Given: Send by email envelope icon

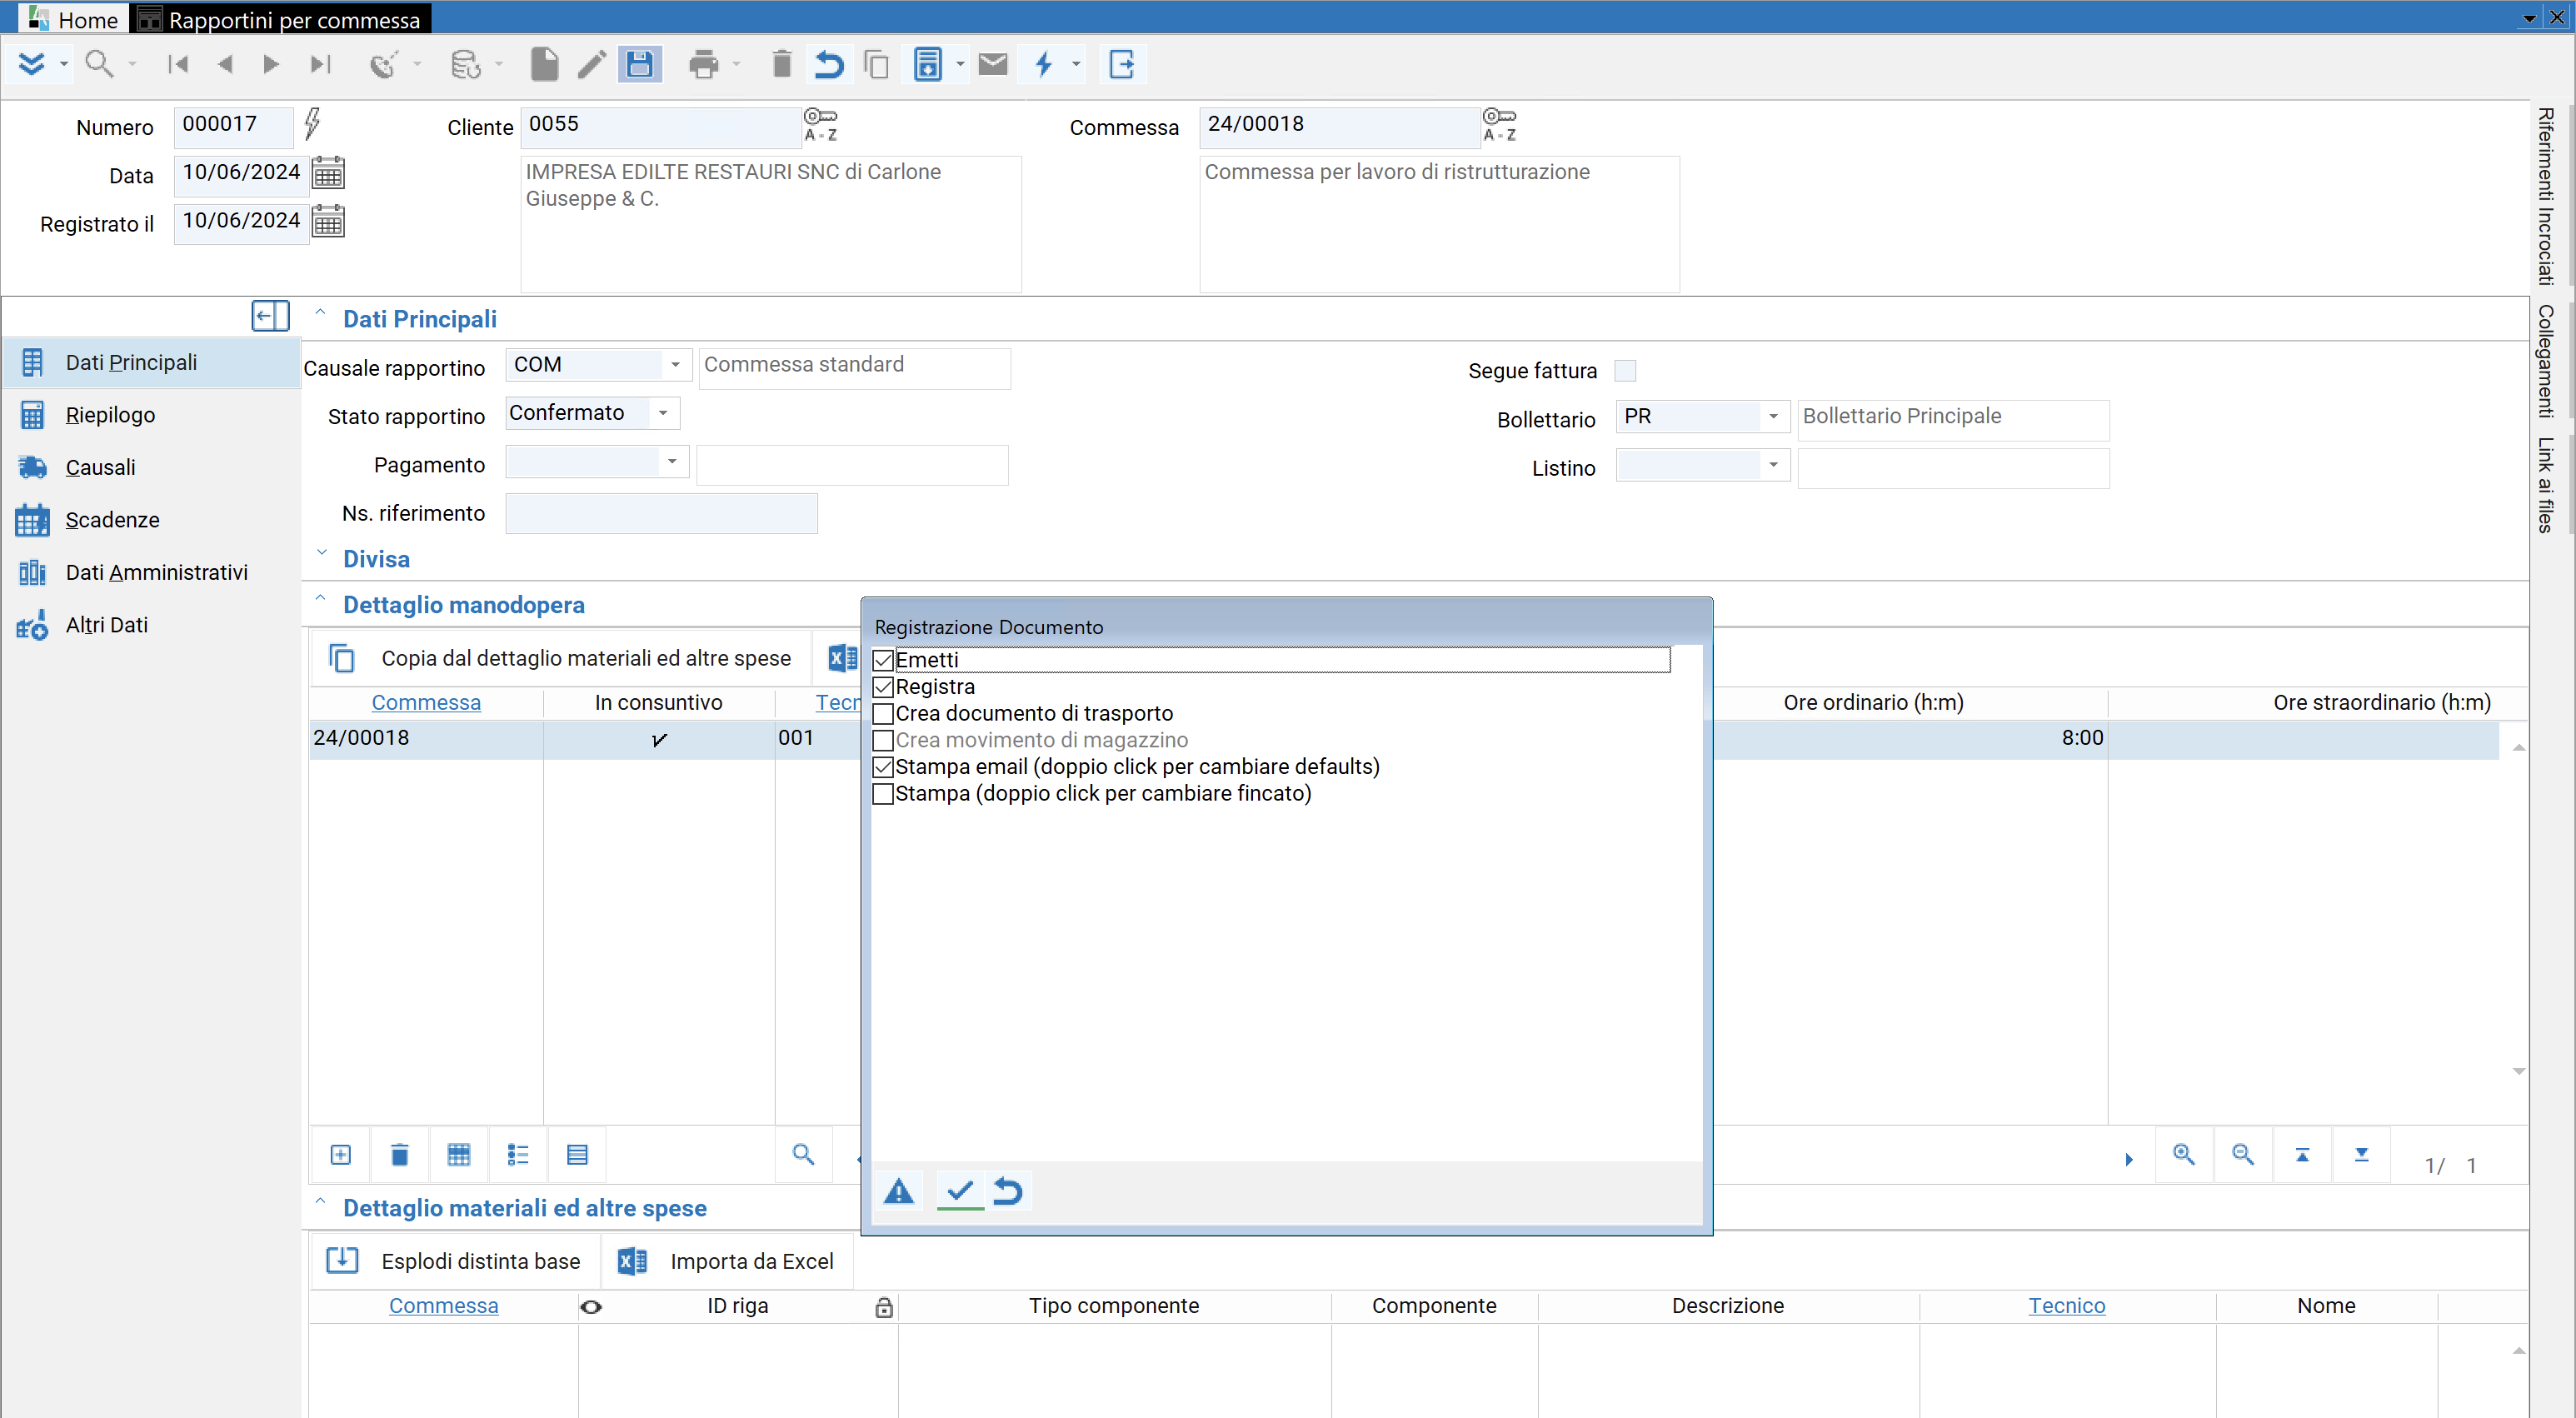Looking at the screenshot, I should 993,64.
